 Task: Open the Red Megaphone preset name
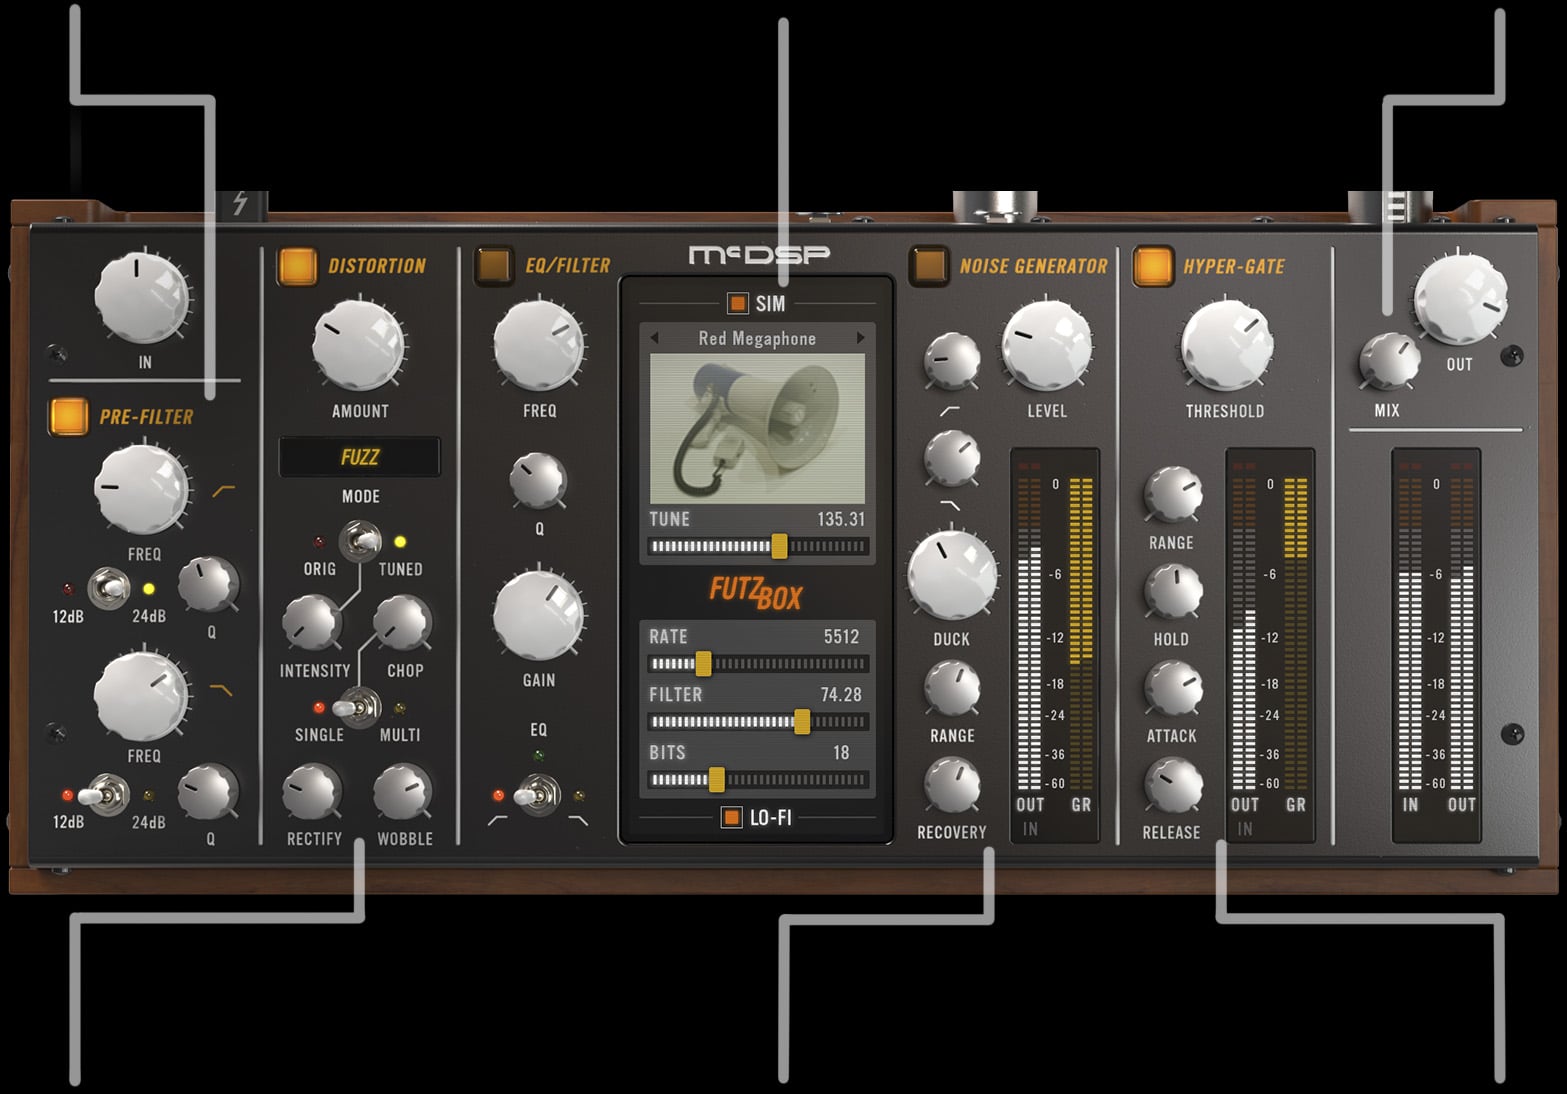pyautogui.click(x=757, y=338)
